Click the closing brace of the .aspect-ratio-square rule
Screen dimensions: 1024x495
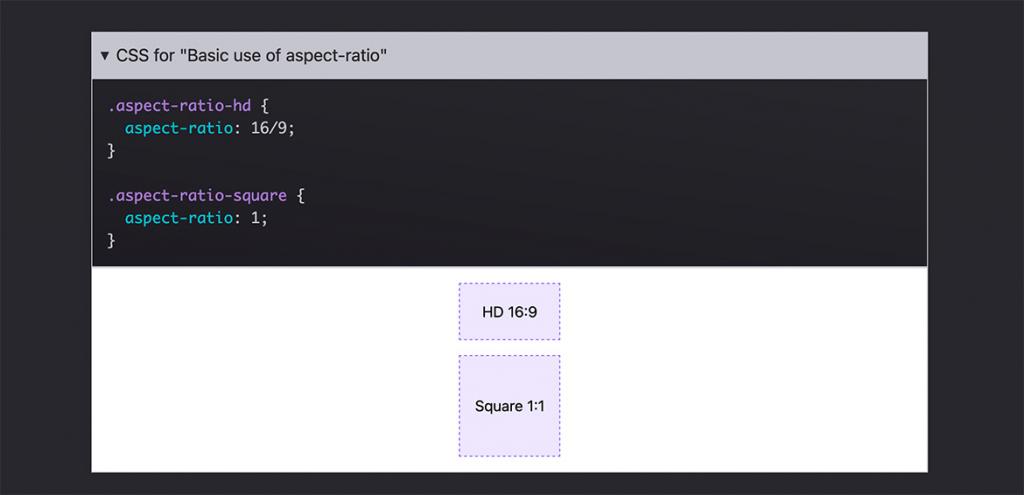point(112,241)
